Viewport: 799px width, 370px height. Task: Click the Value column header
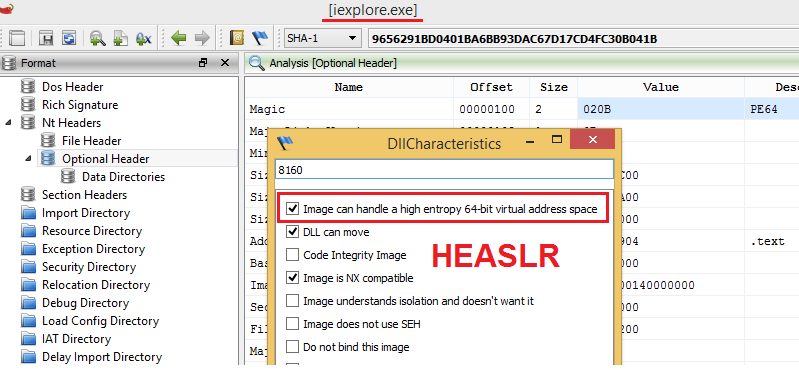[x=661, y=87]
